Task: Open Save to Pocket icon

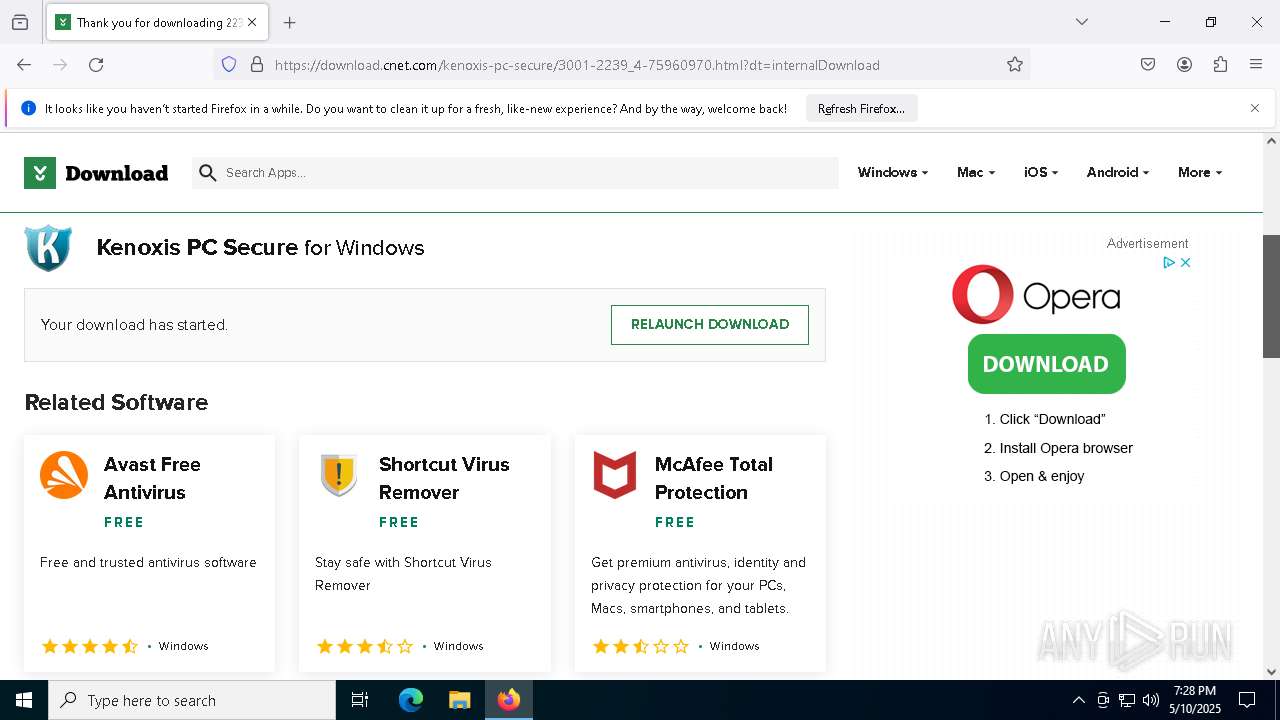Action: click(x=1148, y=65)
